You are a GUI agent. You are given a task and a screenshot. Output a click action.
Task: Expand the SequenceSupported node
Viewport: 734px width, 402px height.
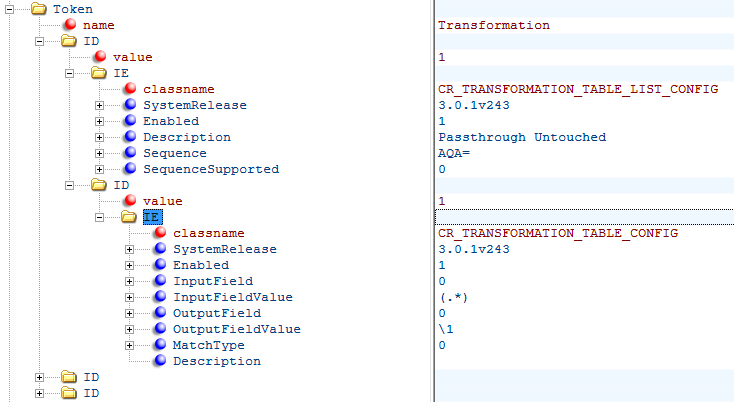[x=99, y=169]
